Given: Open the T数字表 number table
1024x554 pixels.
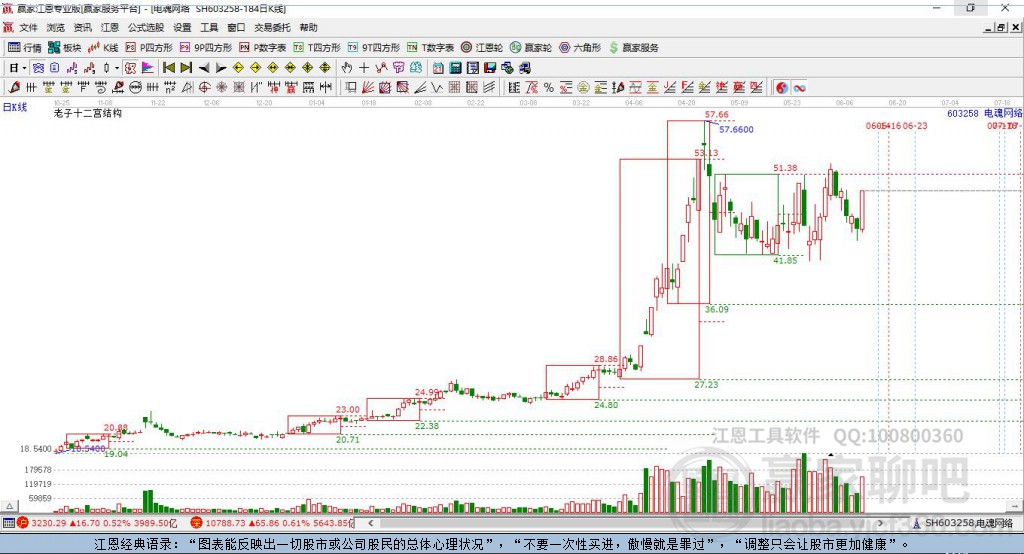Looking at the screenshot, I should click(x=430, y=48).
